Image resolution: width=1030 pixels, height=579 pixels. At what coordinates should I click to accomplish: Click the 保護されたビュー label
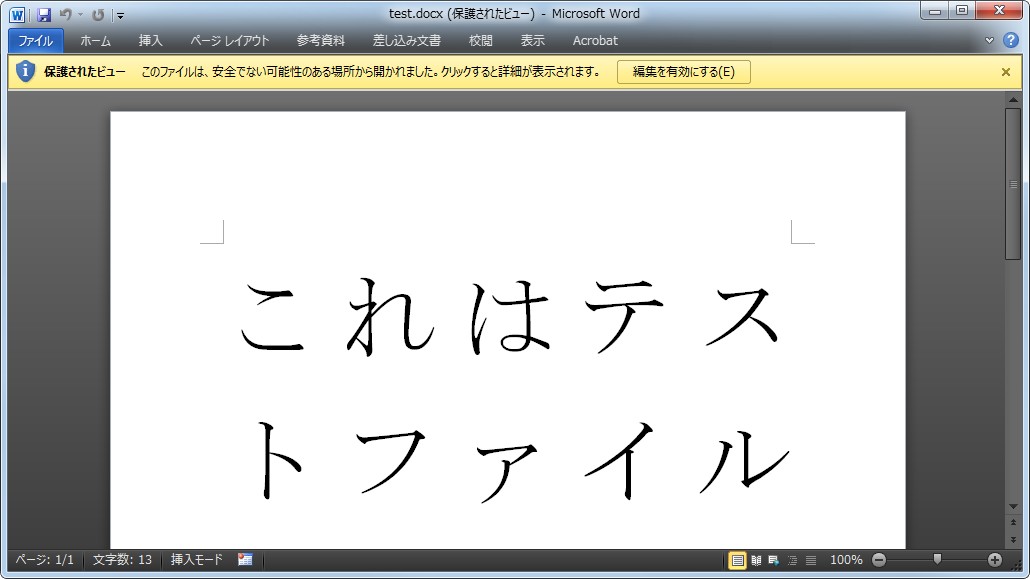click(x=85, y=72)
